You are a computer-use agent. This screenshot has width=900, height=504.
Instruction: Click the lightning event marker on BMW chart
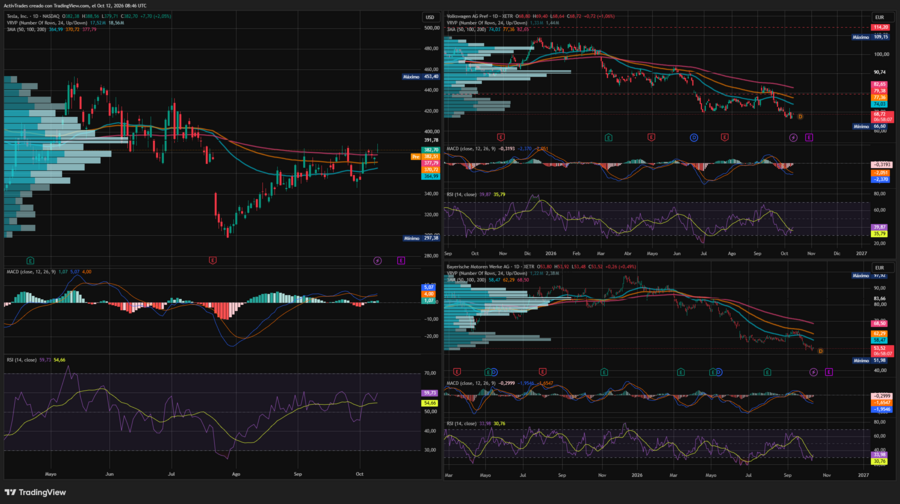(813, 373)
